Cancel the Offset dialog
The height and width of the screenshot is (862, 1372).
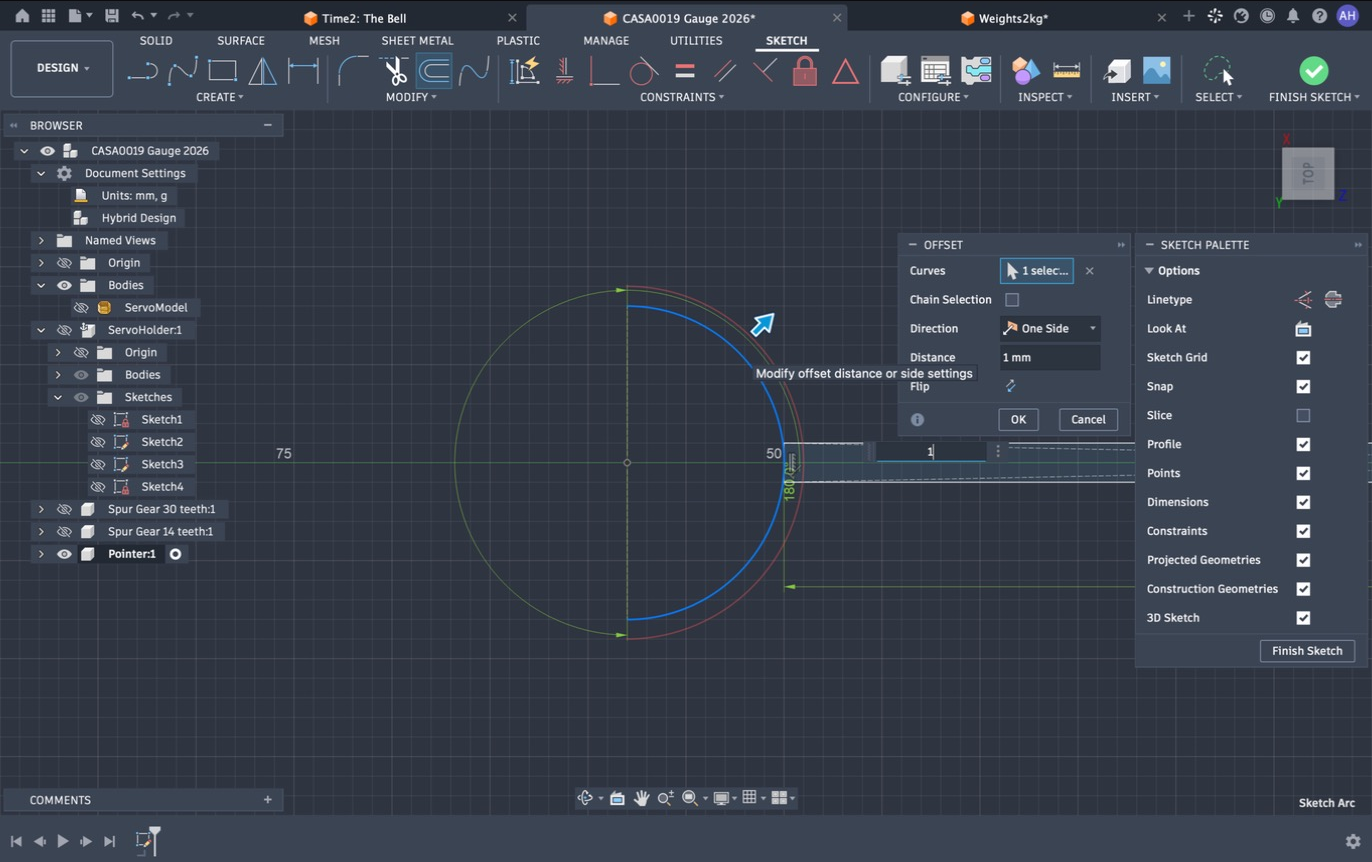pos(1088,420)
